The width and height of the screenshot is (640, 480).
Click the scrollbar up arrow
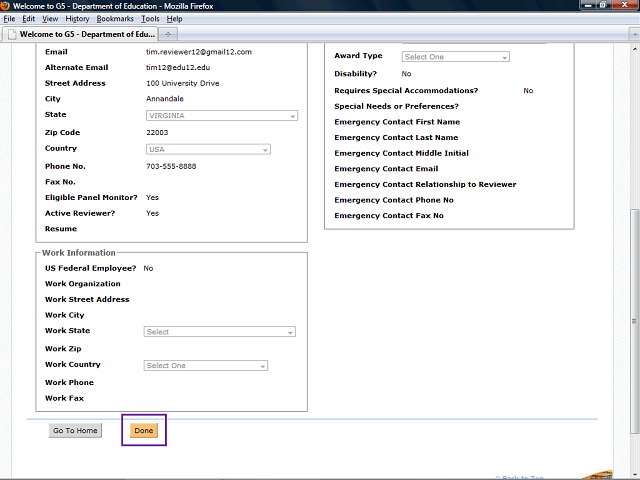634,49
